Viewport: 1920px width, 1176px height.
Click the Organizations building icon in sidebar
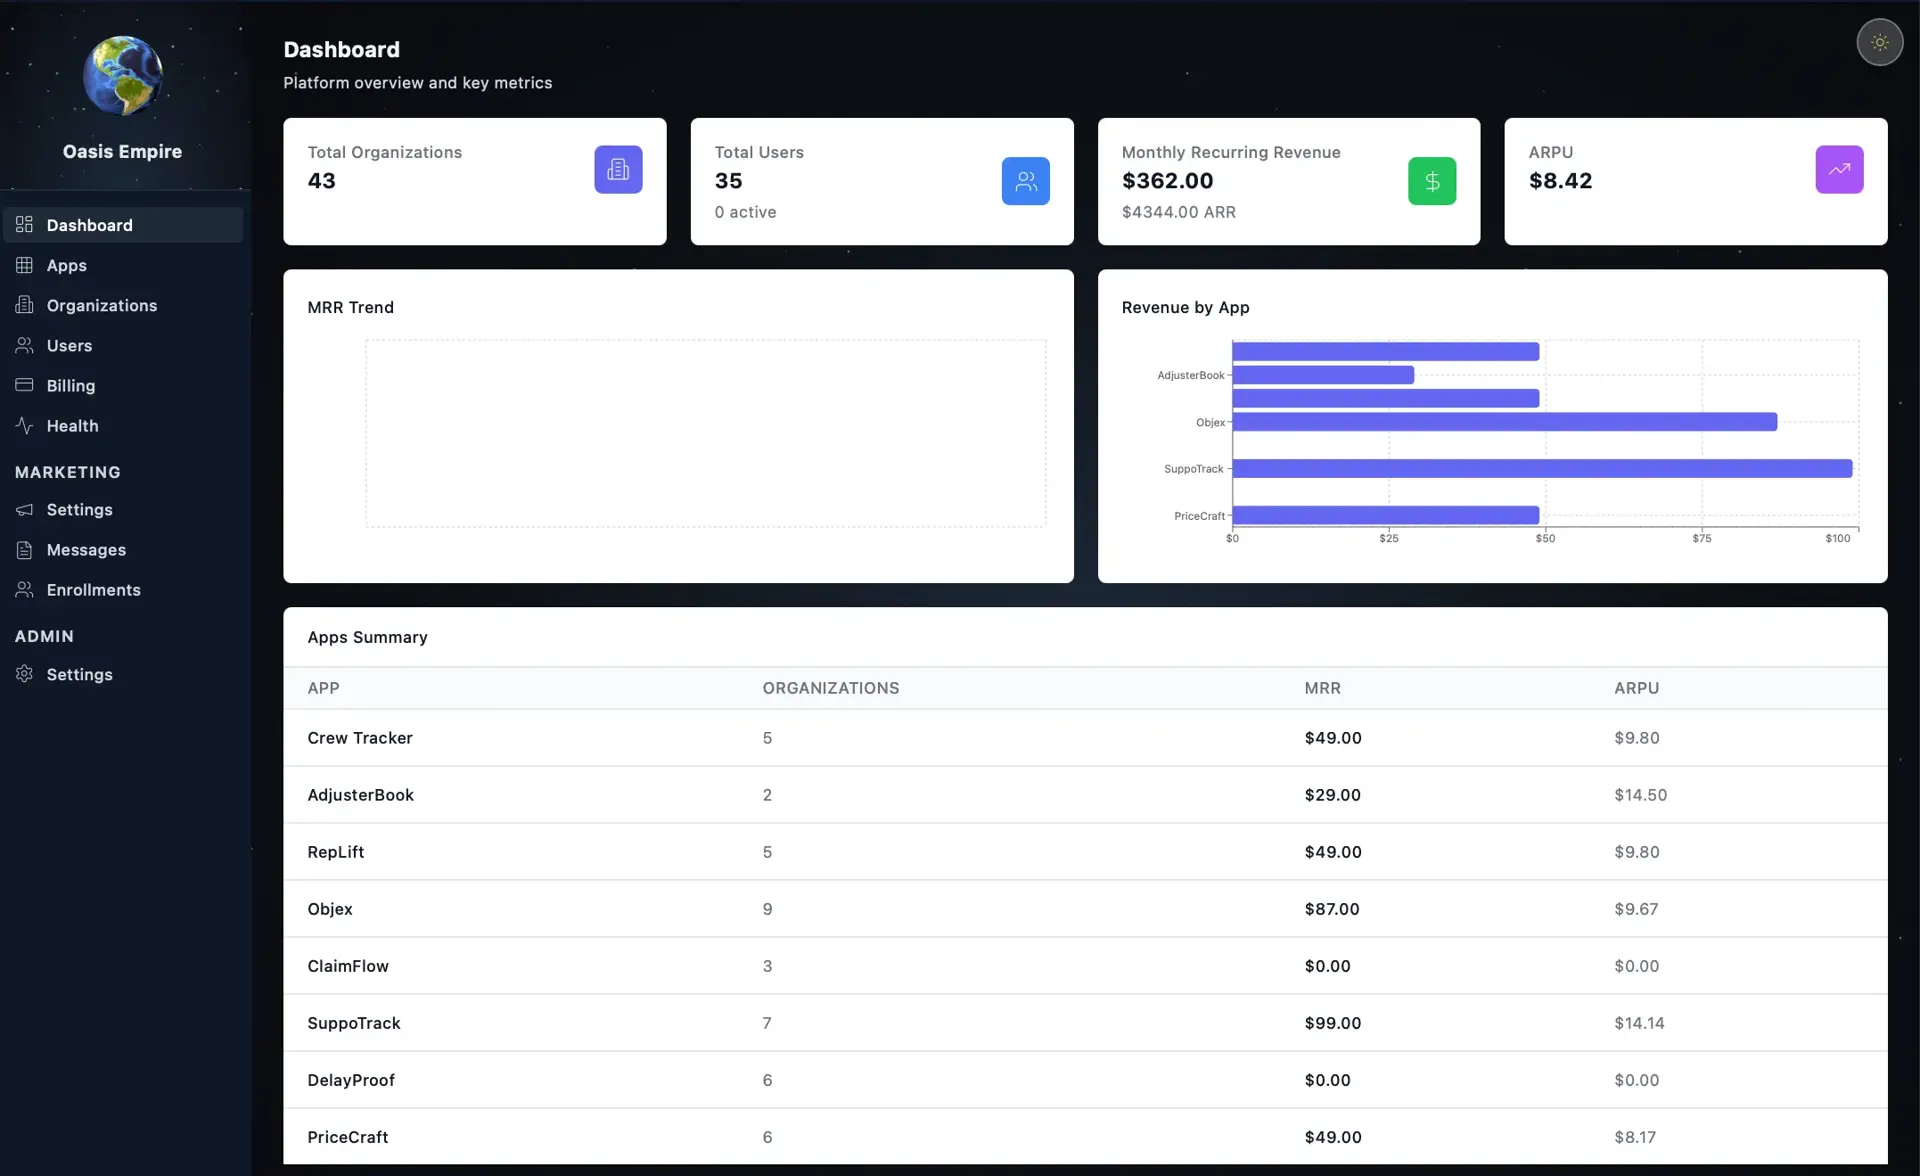click(x=25, y=305)
